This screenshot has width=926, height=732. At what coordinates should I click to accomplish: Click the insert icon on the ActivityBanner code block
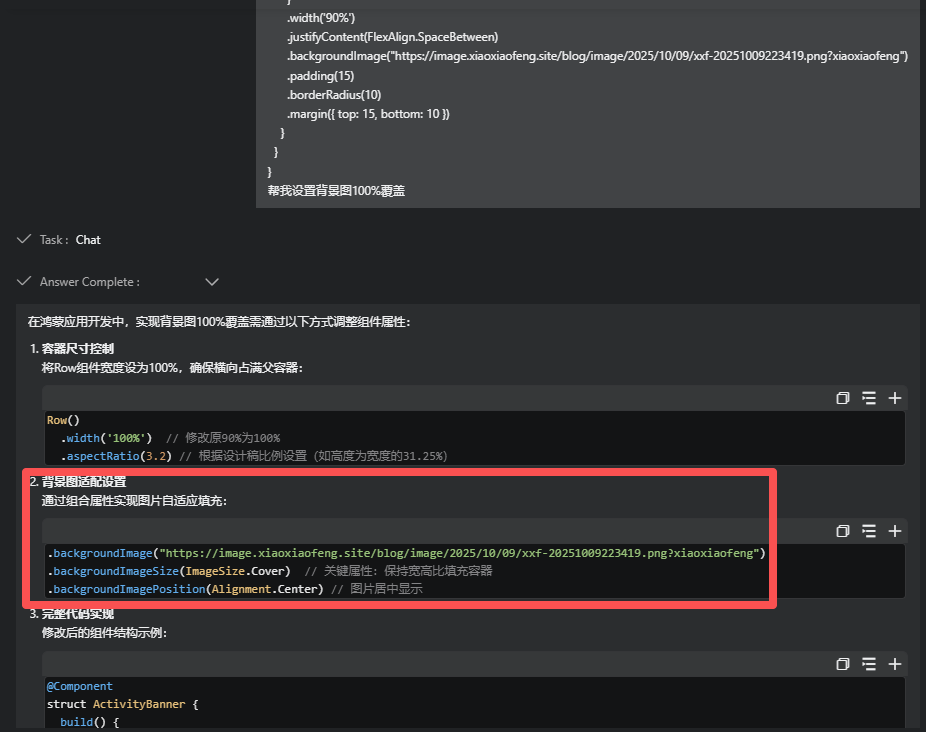click(869, 664)
